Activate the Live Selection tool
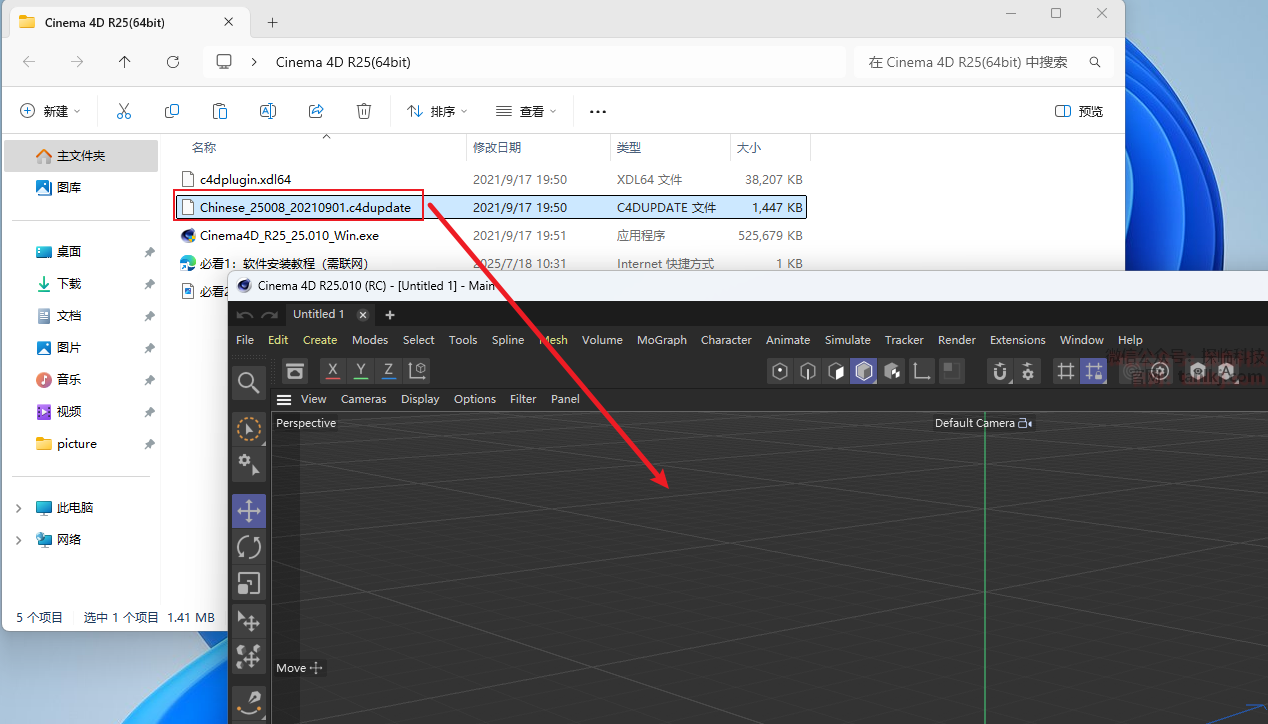 249,429
